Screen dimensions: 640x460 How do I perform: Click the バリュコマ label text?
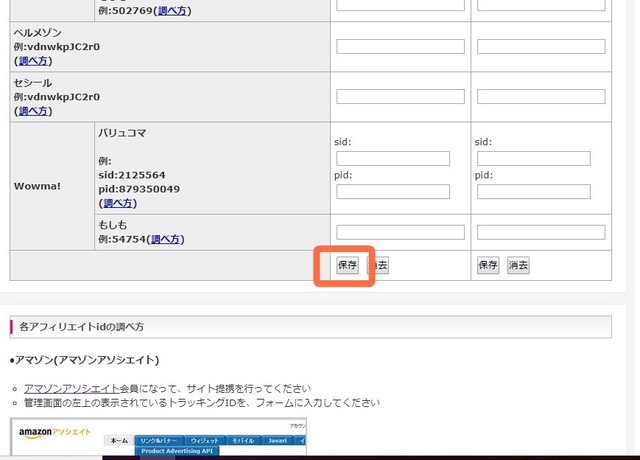122,133
